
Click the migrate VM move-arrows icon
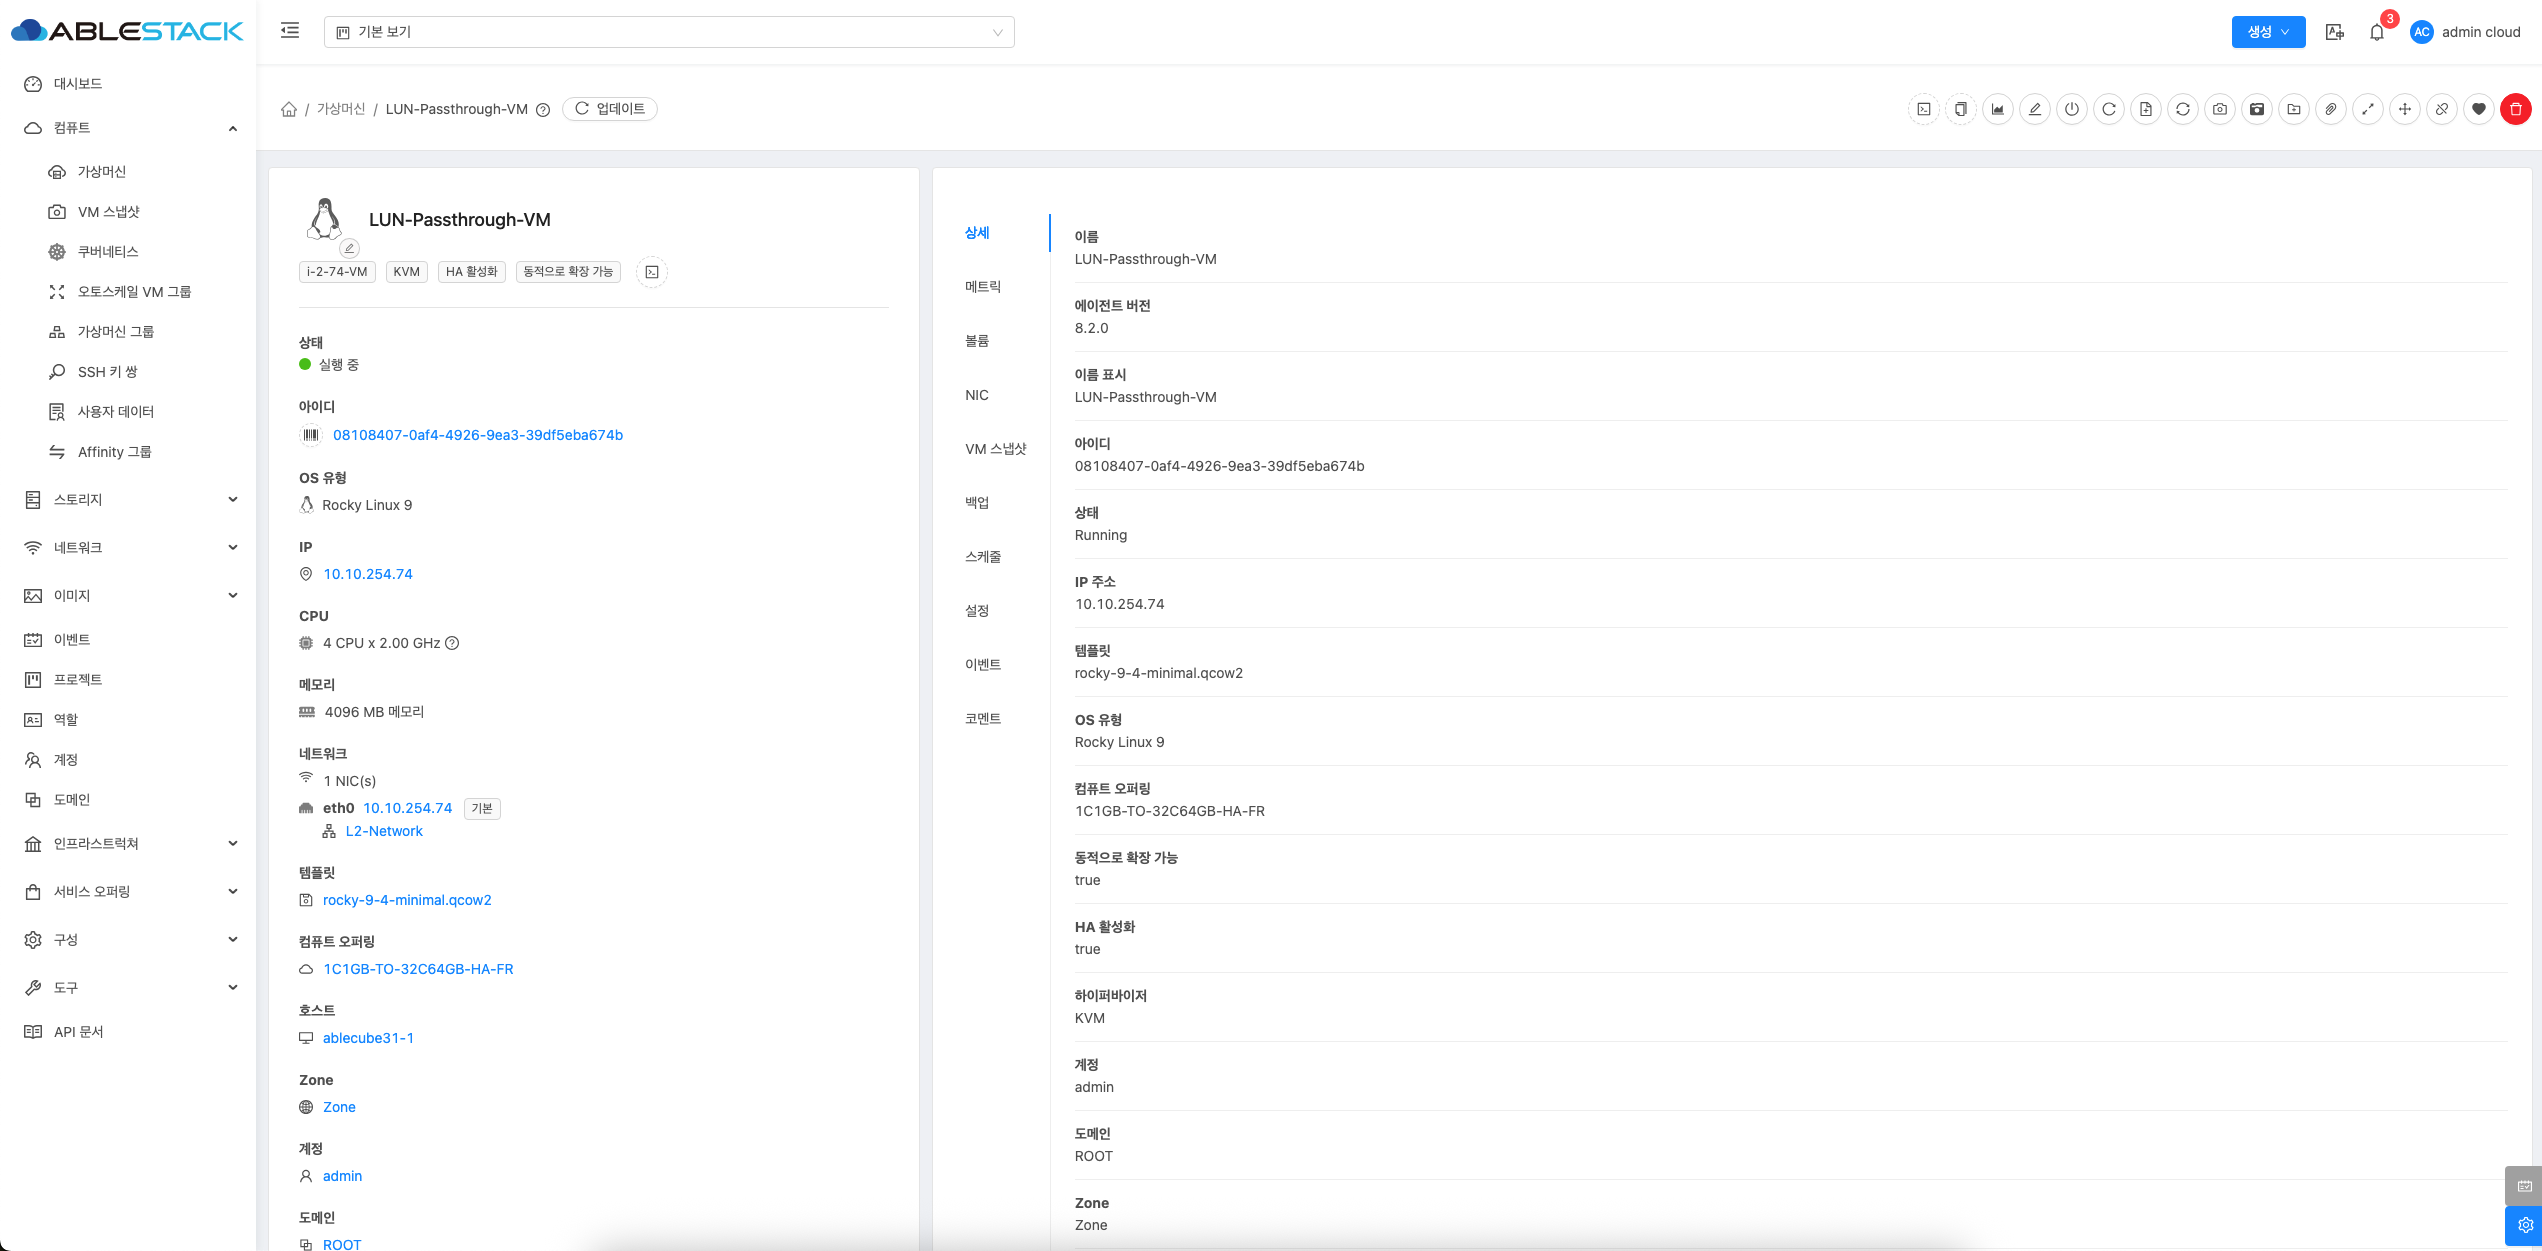(2404, 109)
